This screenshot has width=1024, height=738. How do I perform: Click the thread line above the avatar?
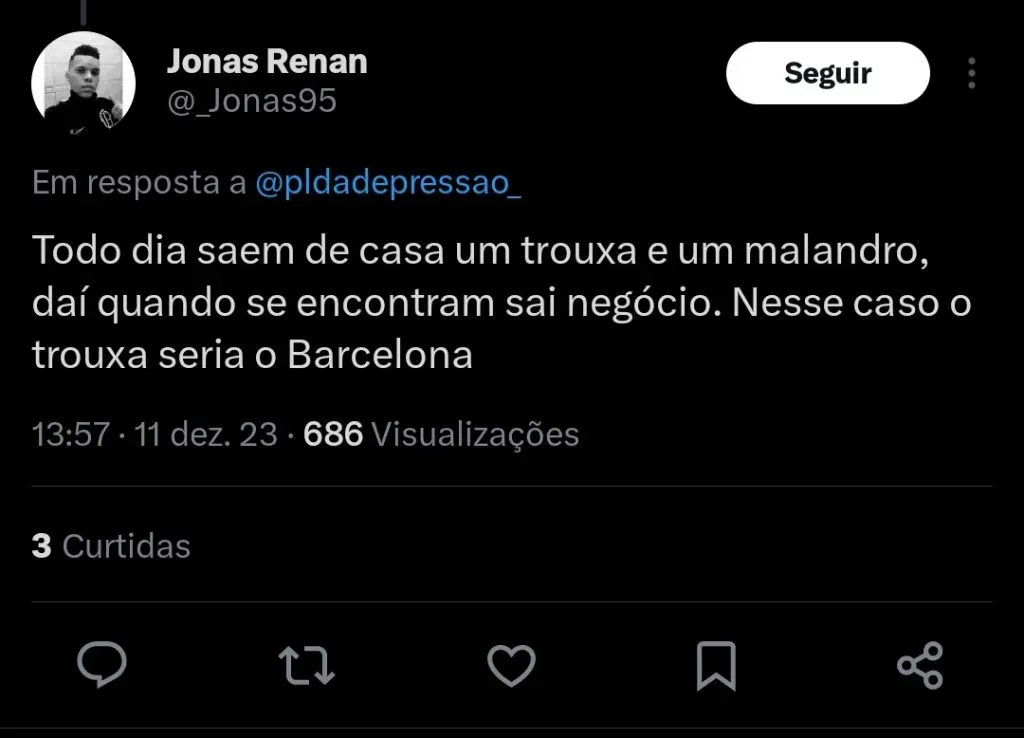click(83, 10)
